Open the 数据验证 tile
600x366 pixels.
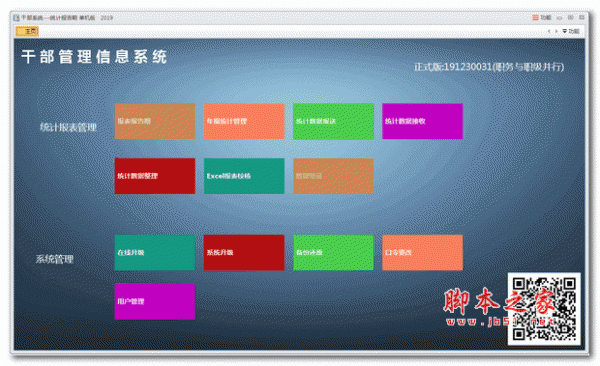pyautogui.click(x=333, y=176)
